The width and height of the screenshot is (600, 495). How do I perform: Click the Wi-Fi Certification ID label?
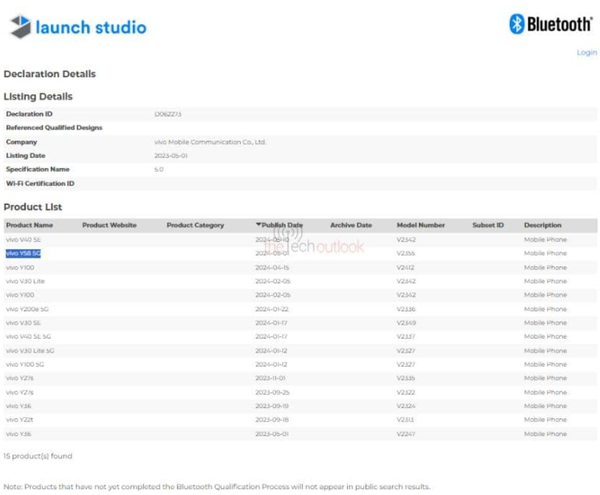(x=40, y=184)
